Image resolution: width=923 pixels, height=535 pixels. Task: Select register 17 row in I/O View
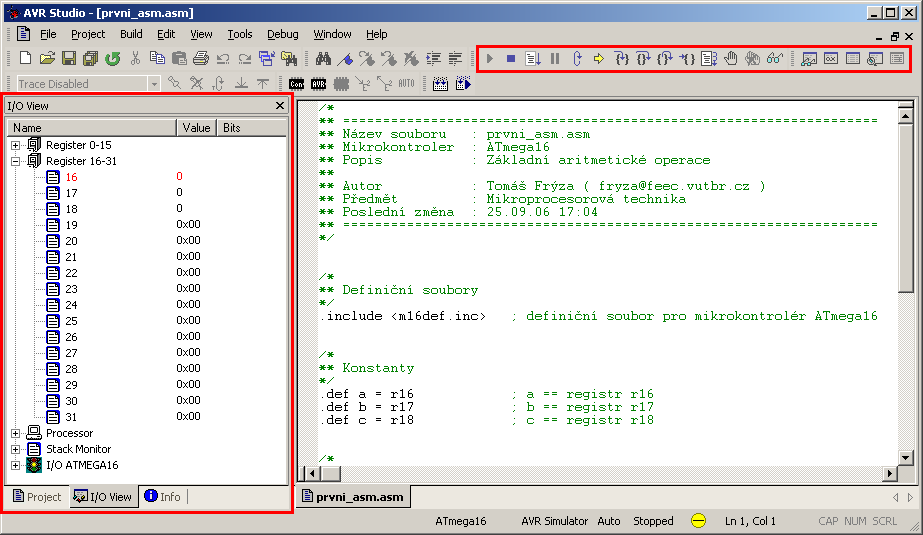147,192
